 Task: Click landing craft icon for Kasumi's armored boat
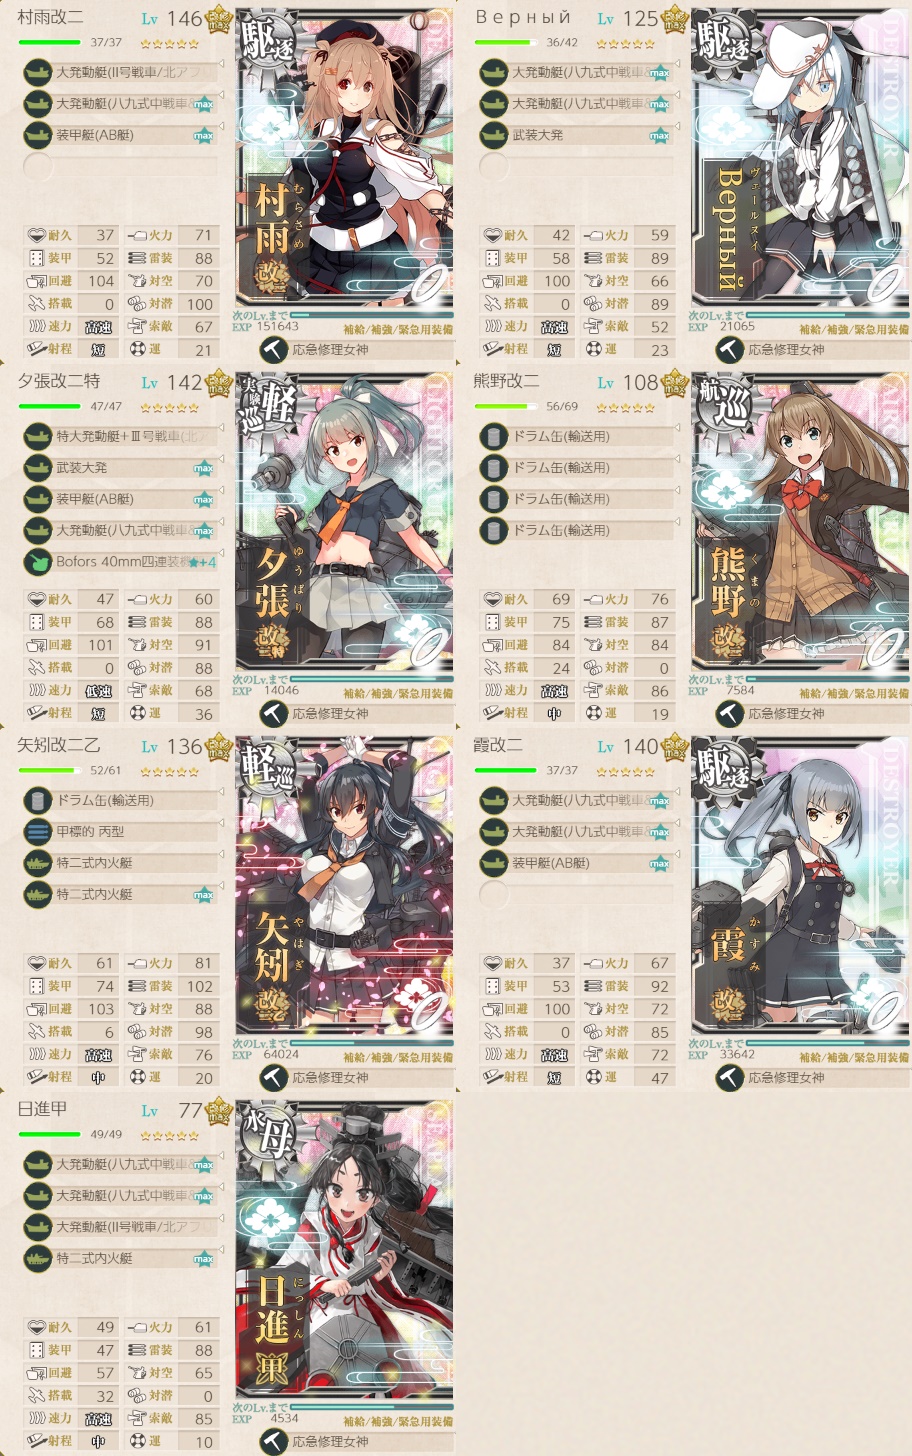tap(493, 863)
